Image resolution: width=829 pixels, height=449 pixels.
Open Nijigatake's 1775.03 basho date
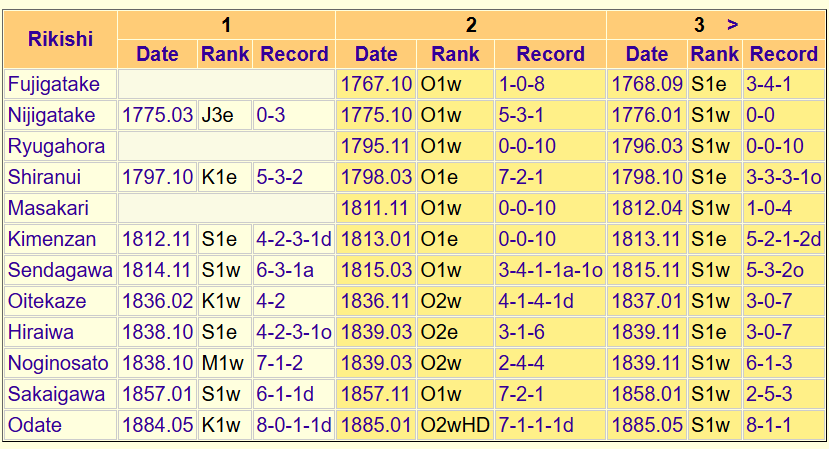[158, 115]
